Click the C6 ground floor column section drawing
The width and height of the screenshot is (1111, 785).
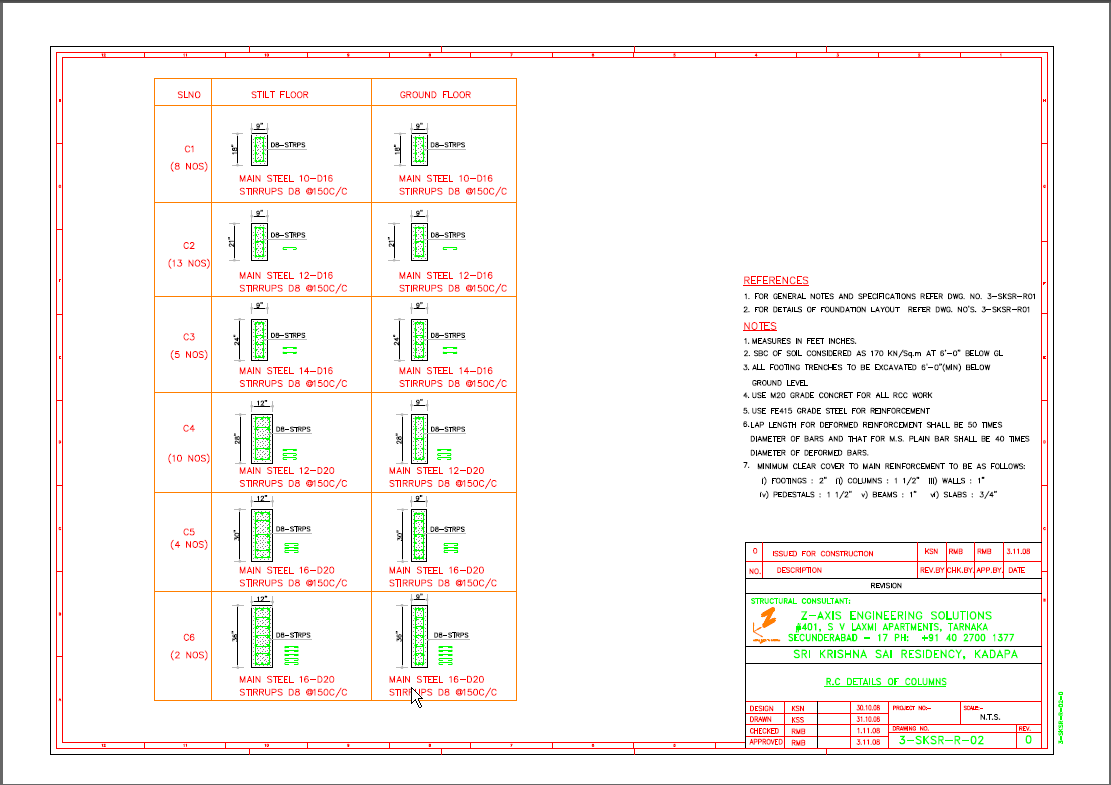pyautogui.click(x=419, y=636)
